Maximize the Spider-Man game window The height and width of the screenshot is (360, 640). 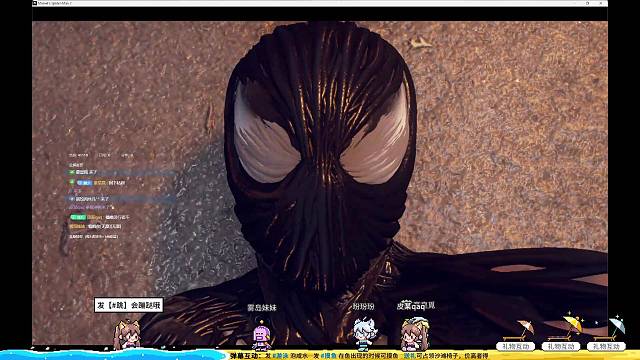pyautogui.click(x=587, y=3)
